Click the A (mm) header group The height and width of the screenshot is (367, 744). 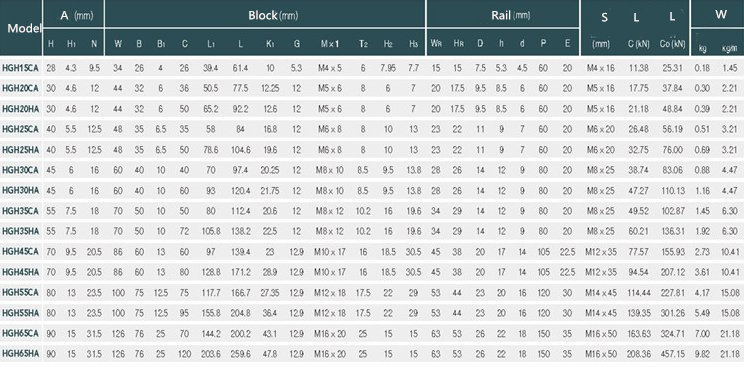tap(74, 15)
